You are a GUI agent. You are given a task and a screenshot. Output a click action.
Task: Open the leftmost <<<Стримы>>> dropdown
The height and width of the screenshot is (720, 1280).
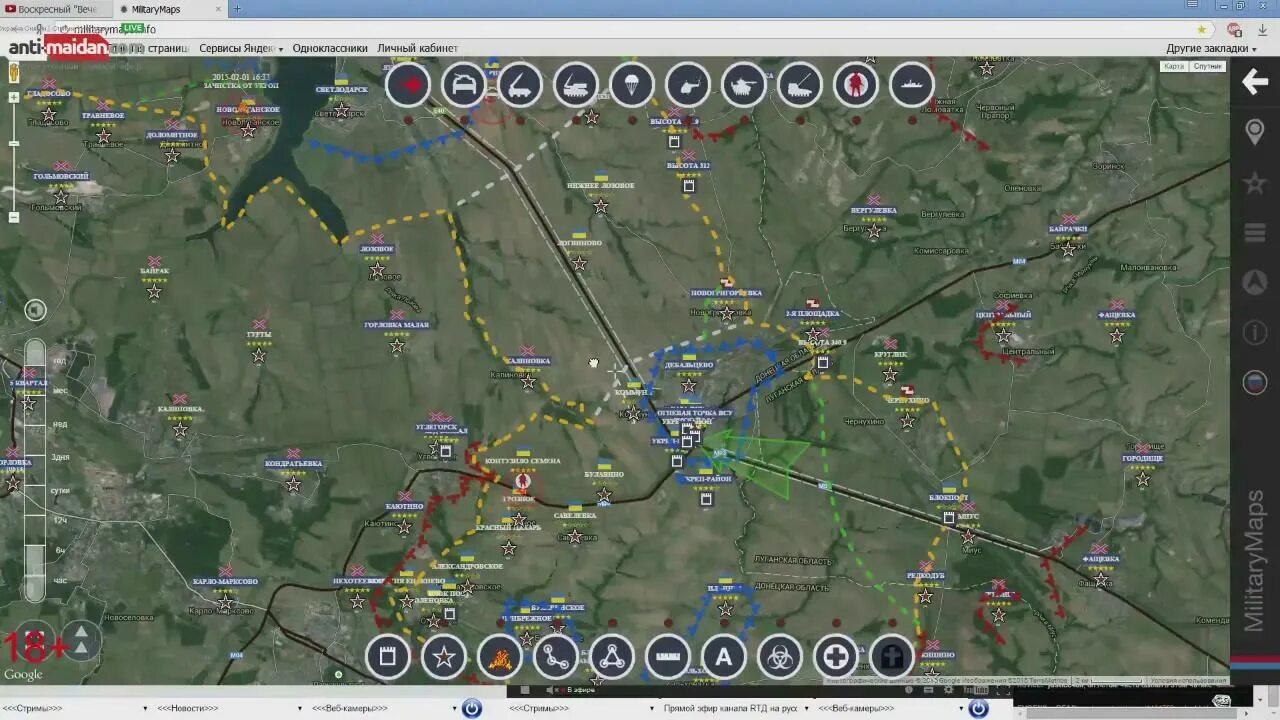[75, 708]
